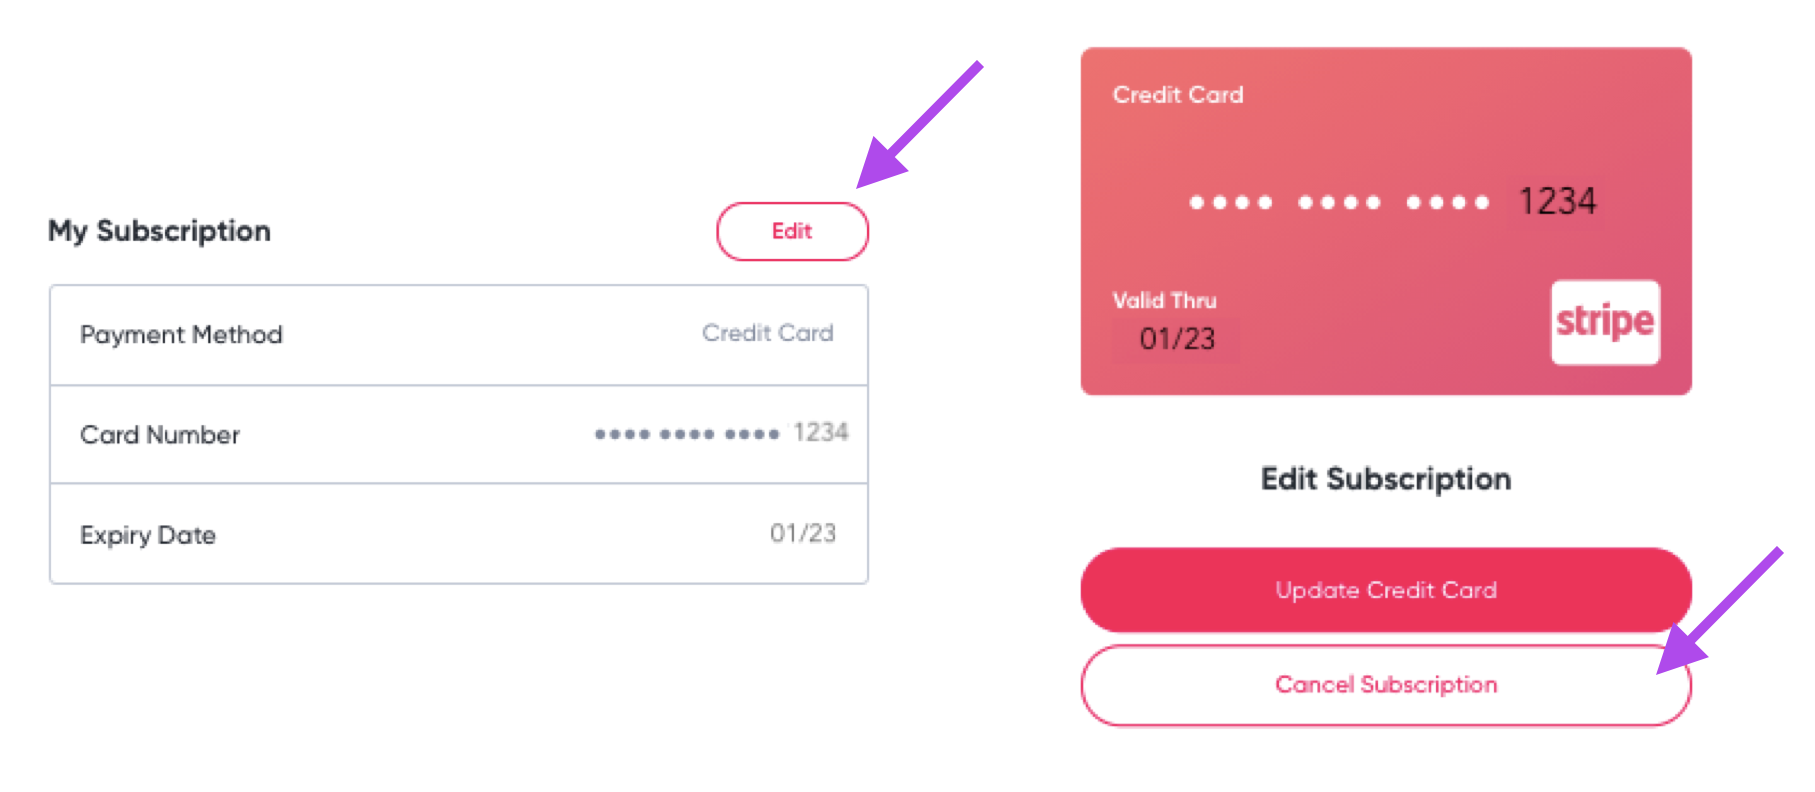This screenshot has width=1815, height=792.
Task: Click the 01/23 Valid Thru field on card
Action: click(1177, 339)
